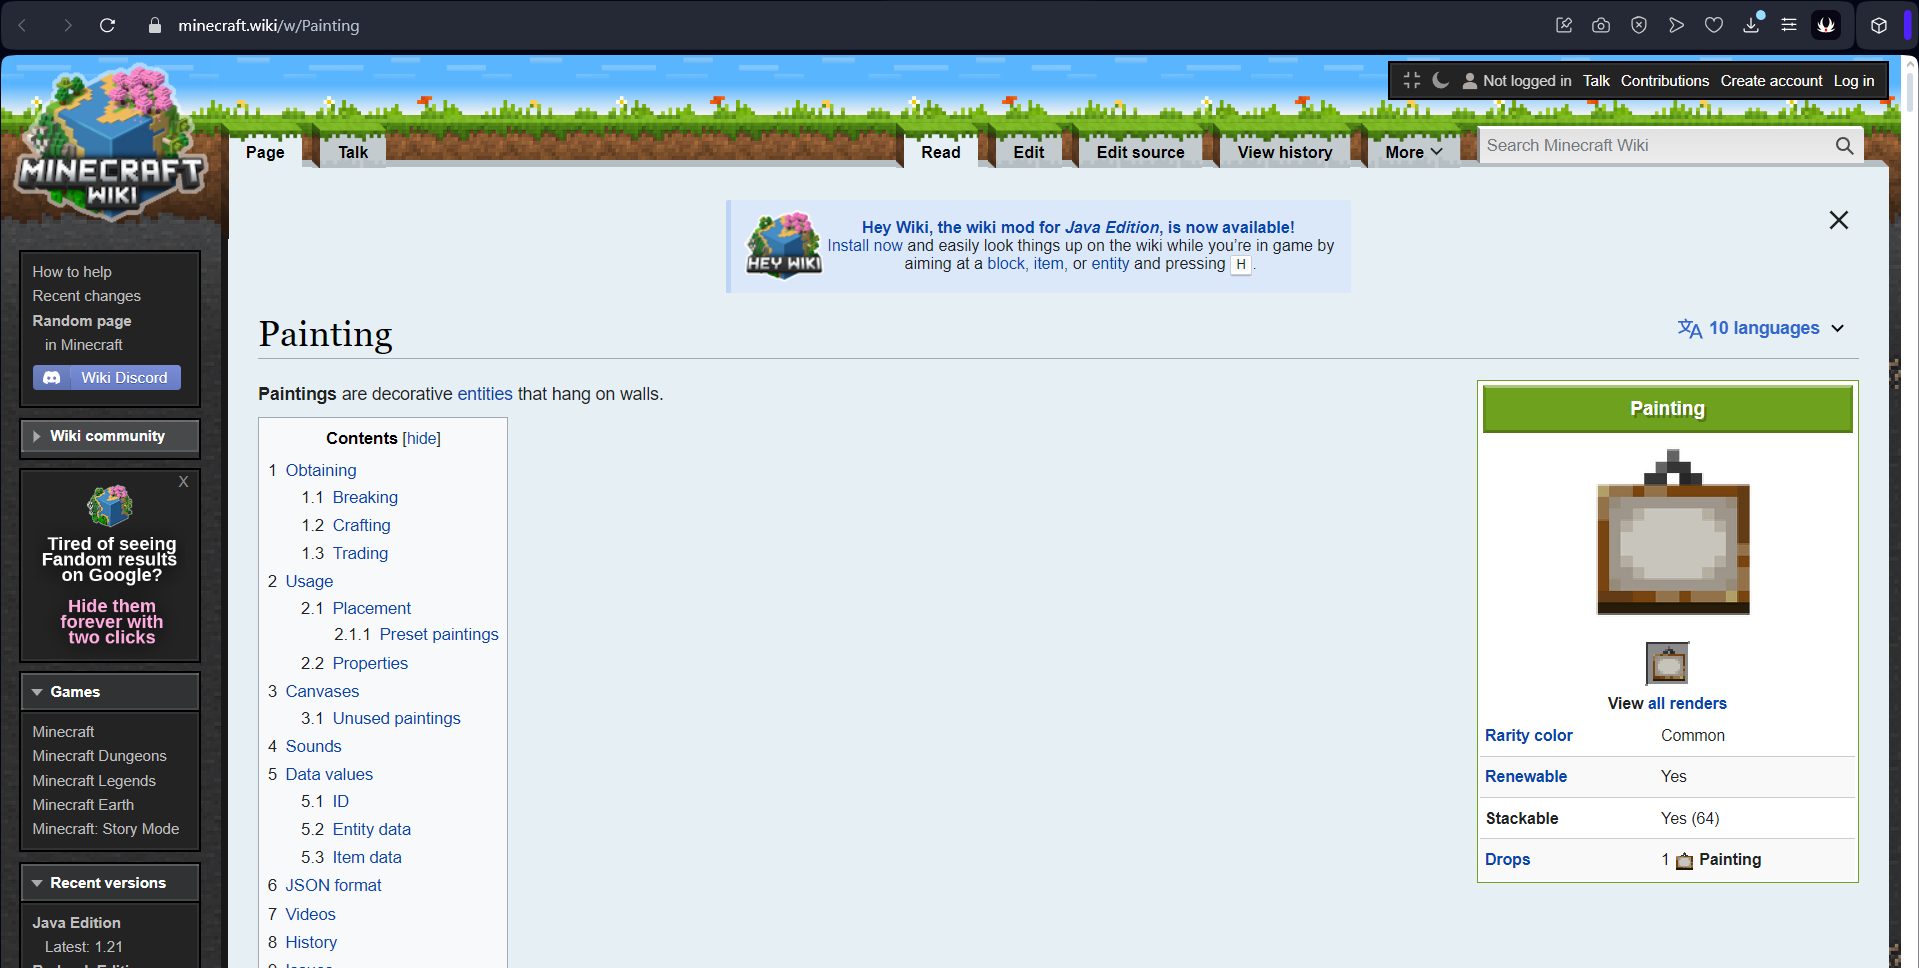
Task: Hide the table of contents
Action: [x=421, y=438]
